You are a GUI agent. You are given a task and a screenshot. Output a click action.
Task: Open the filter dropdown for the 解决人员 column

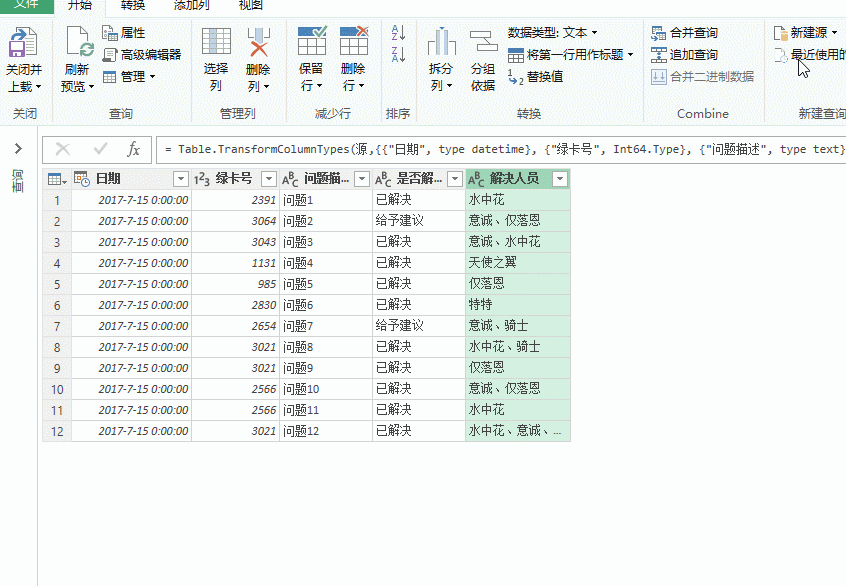click(561, 179)
